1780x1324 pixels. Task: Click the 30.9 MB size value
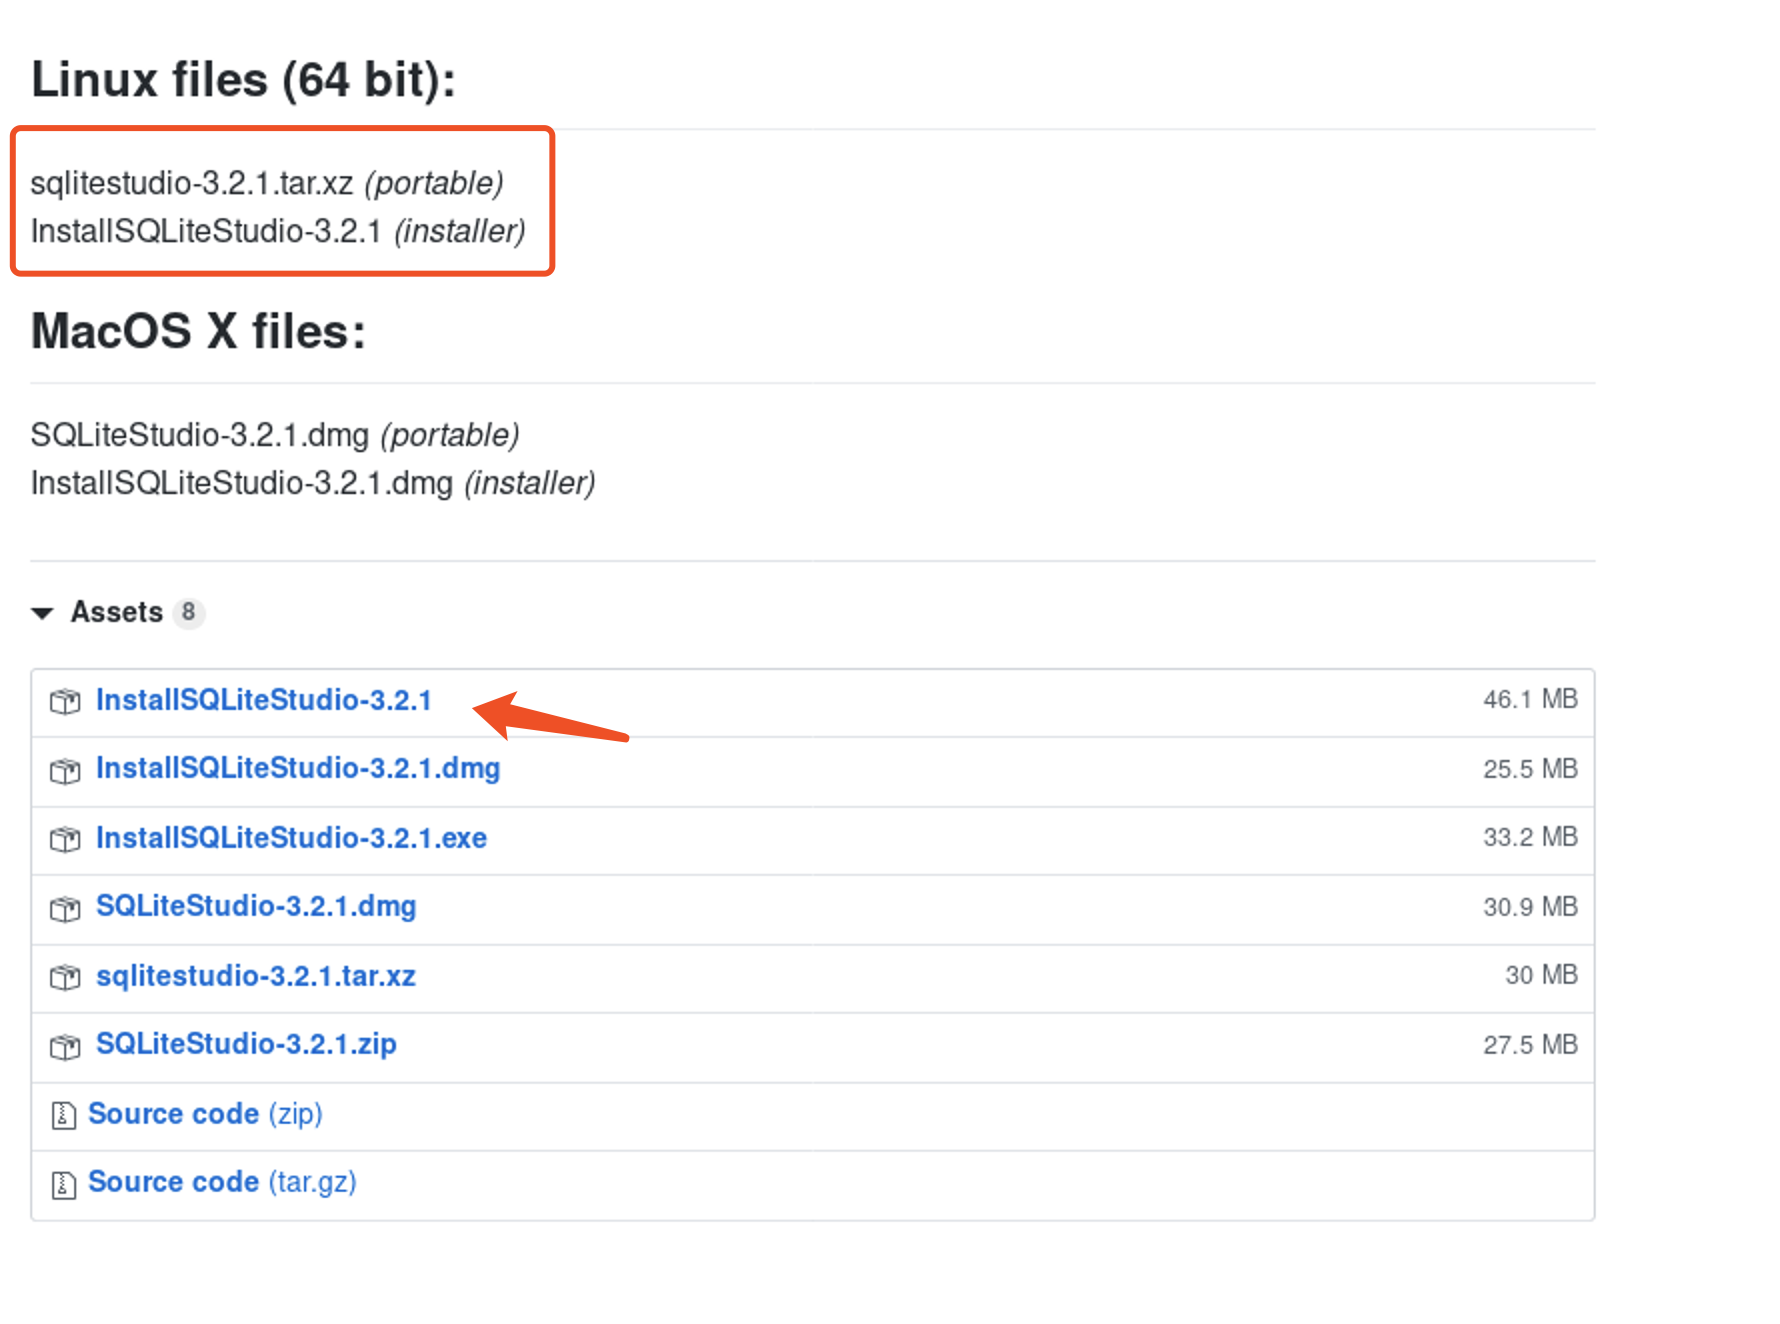(x=1530, y=907)
